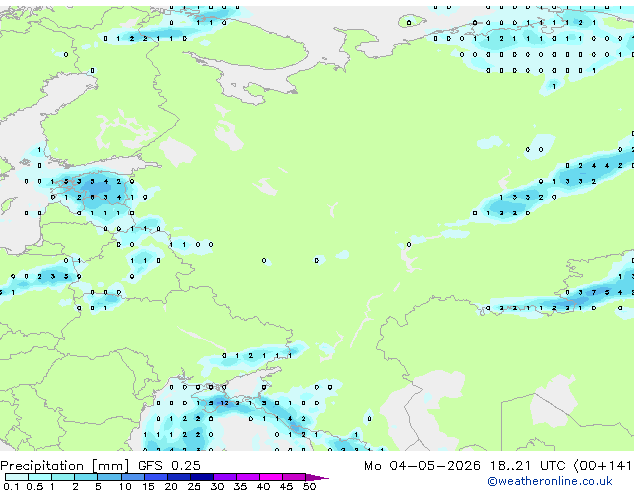Click the "18..21 UTC" time label
Screen dimensions: 634x490
point(526,466)
